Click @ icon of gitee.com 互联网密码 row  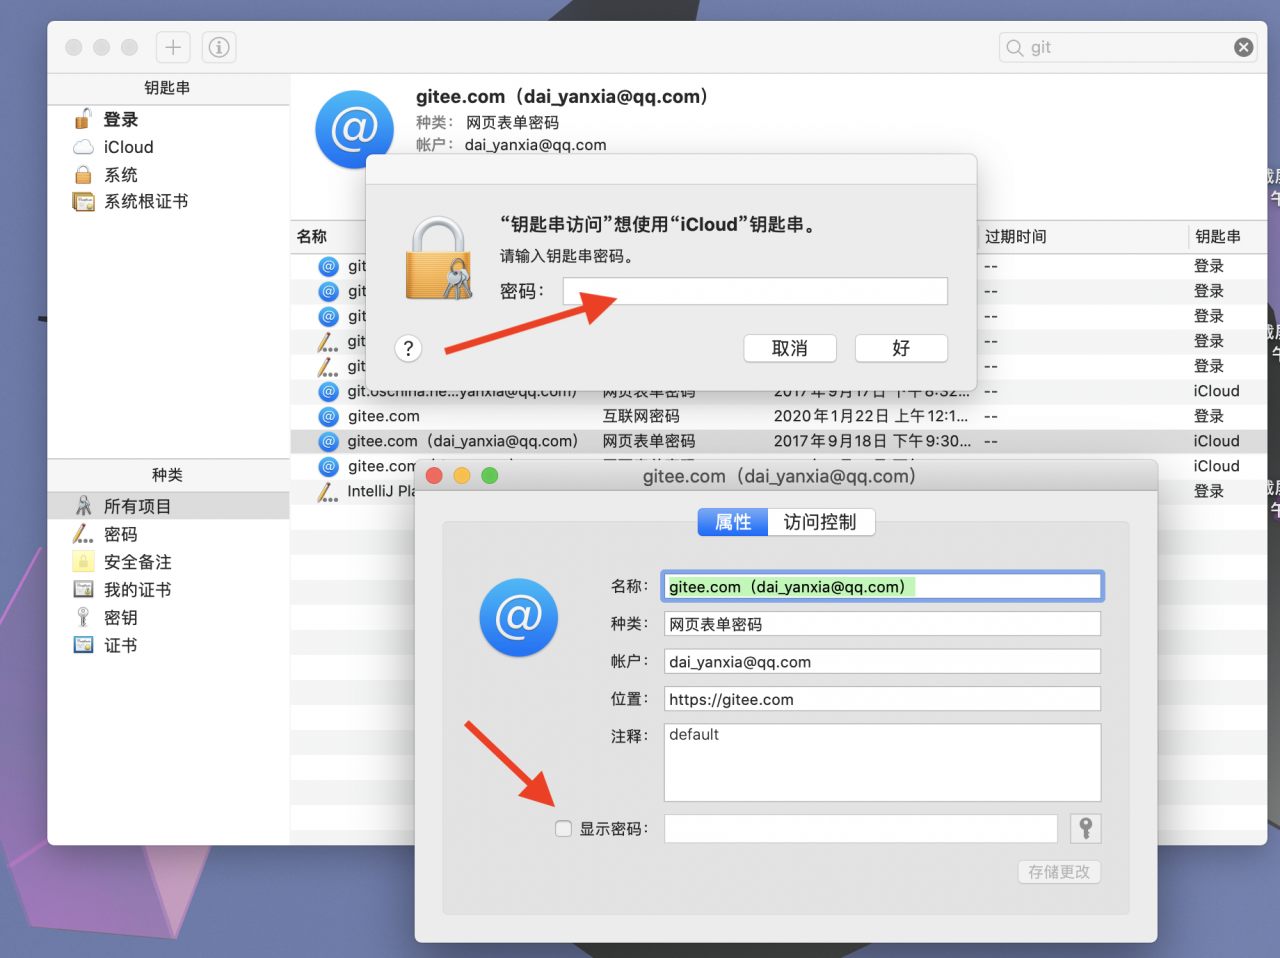(x=328, y=416)
